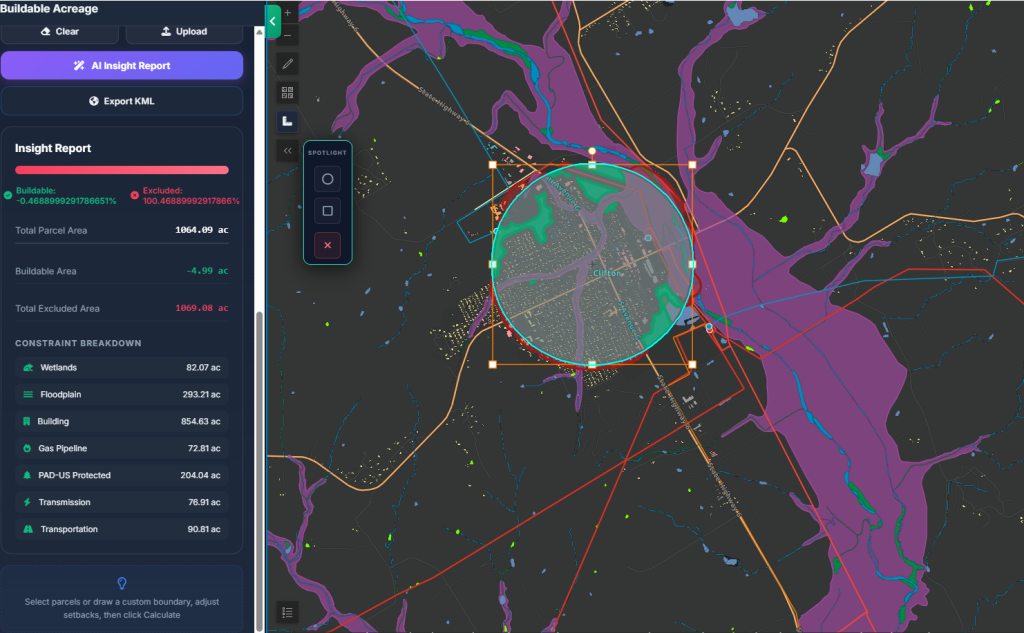Viewport: 1024px width, 633px height.
Task: Select the circle spotlight shape tool
Action: (327, 179)
